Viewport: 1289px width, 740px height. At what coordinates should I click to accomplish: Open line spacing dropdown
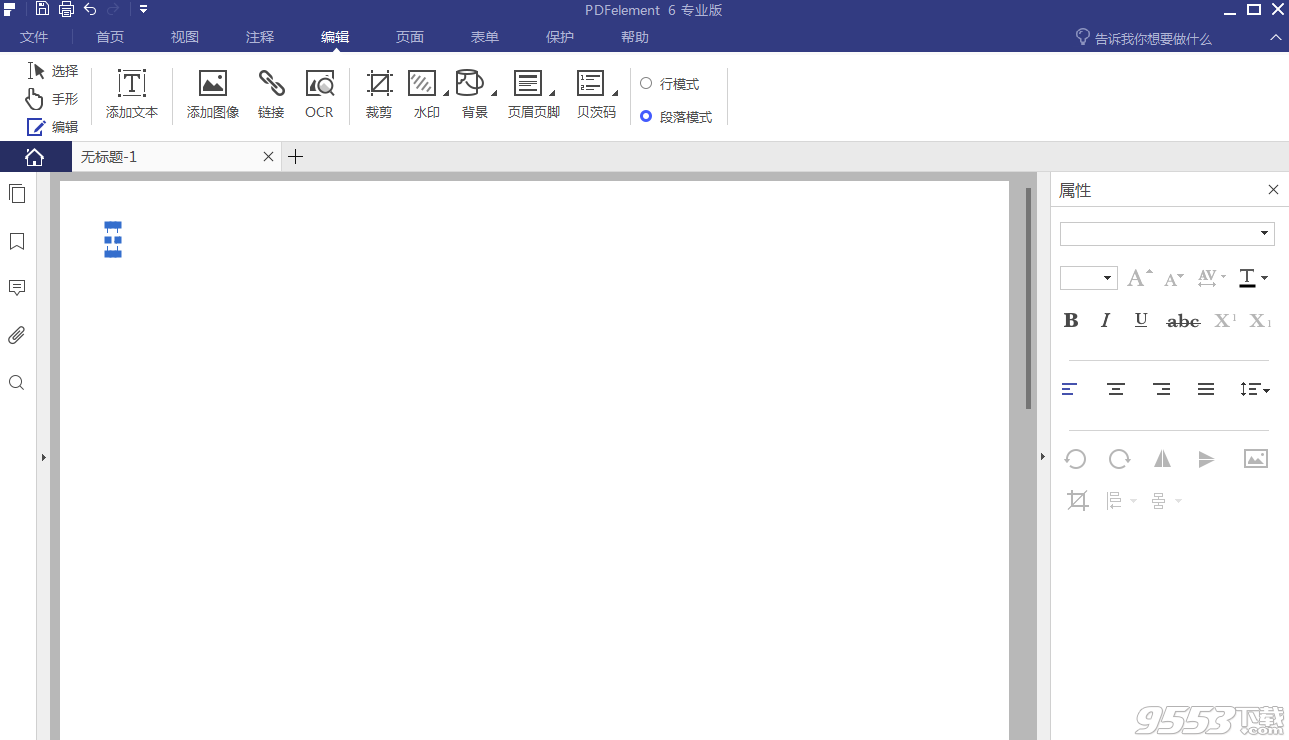click(x=1254, y=389)
